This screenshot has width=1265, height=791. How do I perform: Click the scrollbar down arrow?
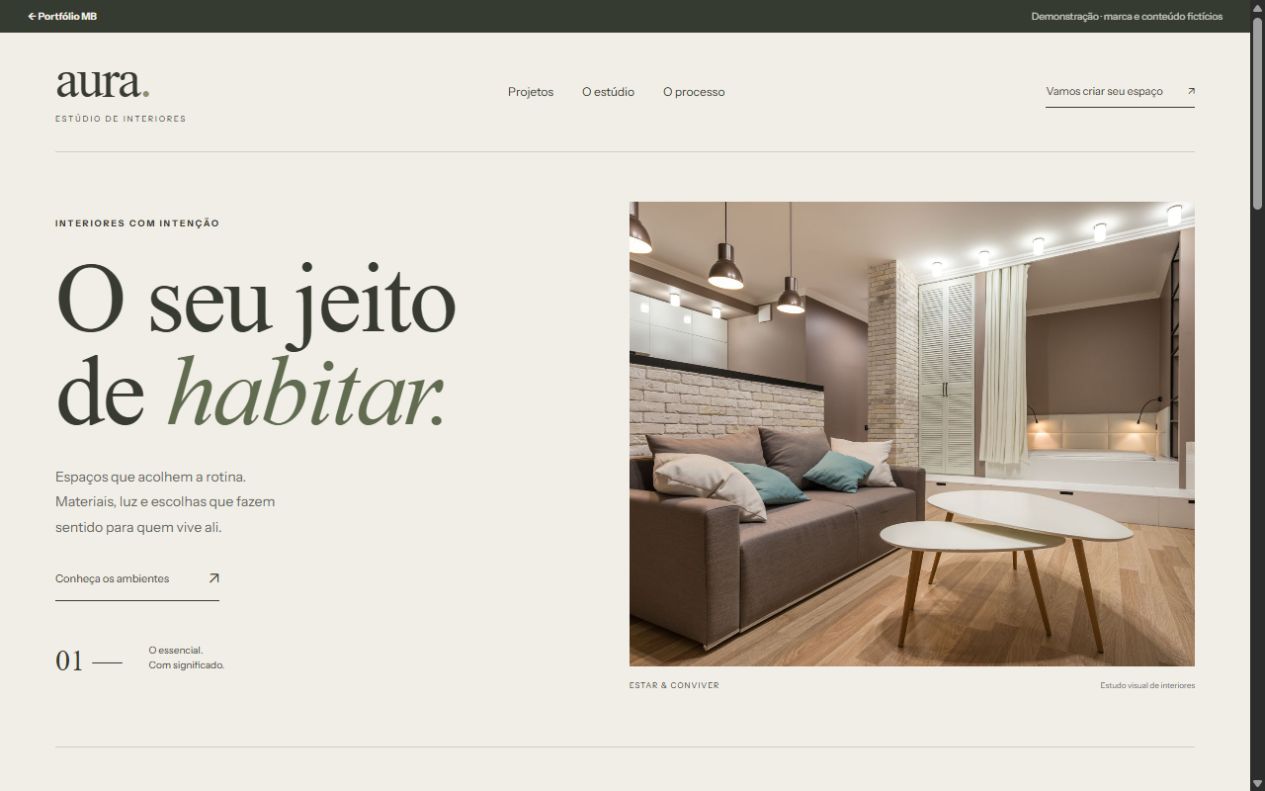1257,783
